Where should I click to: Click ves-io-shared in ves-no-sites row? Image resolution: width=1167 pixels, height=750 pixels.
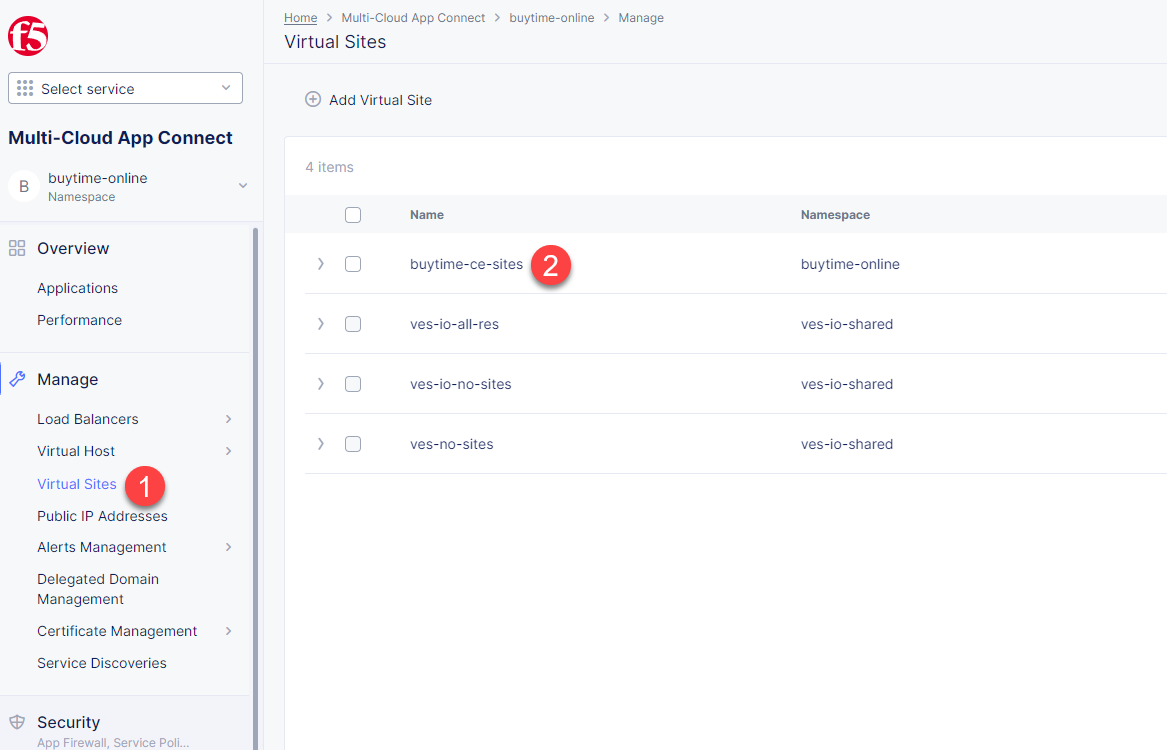point(847,443)
